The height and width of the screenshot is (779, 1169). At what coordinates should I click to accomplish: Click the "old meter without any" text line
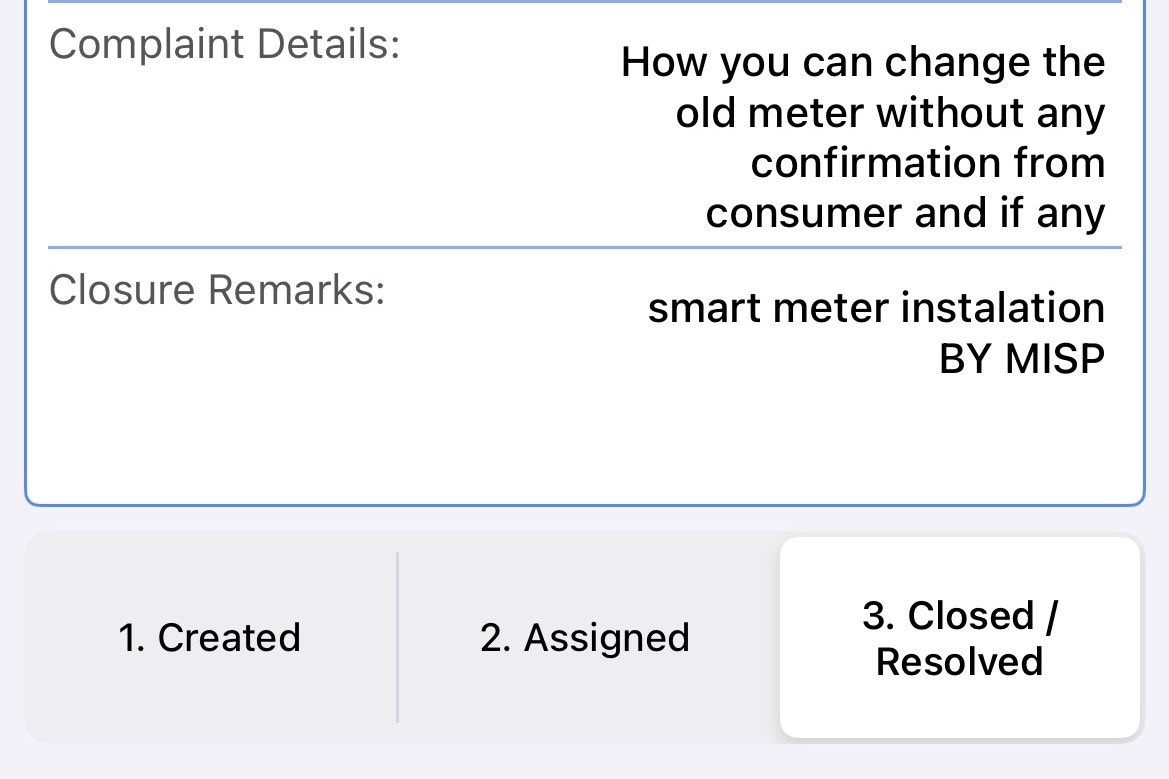click(x=890, y=113)
